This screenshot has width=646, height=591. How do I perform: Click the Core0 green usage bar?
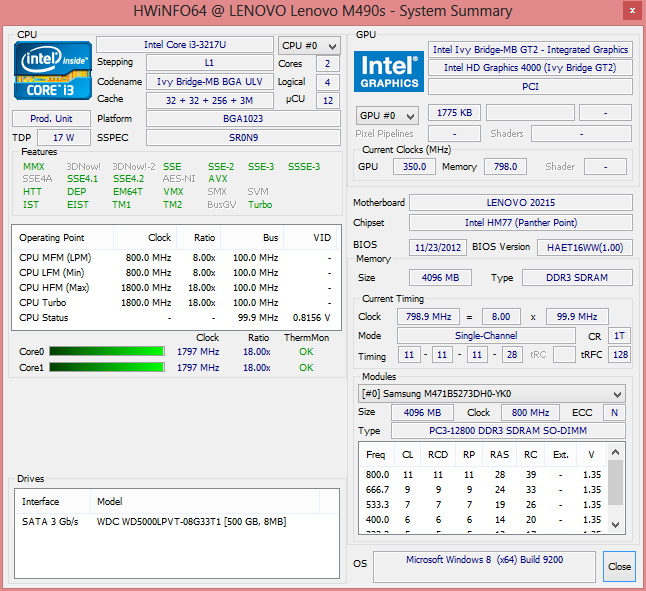tap(107, 352)
